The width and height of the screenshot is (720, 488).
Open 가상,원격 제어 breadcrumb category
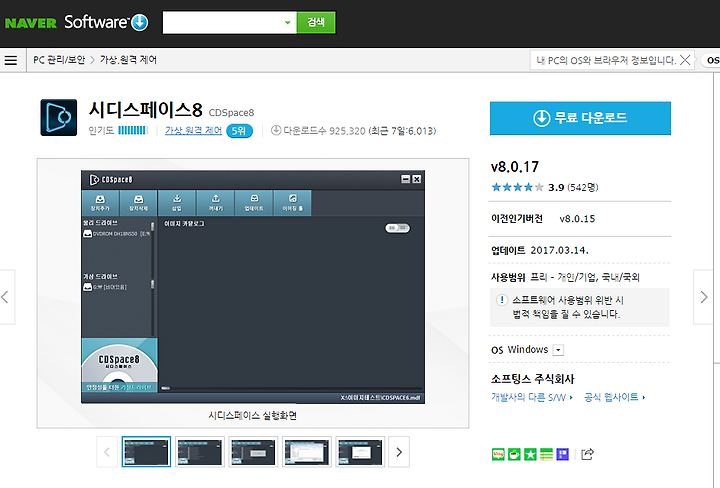tap(129, 60)
